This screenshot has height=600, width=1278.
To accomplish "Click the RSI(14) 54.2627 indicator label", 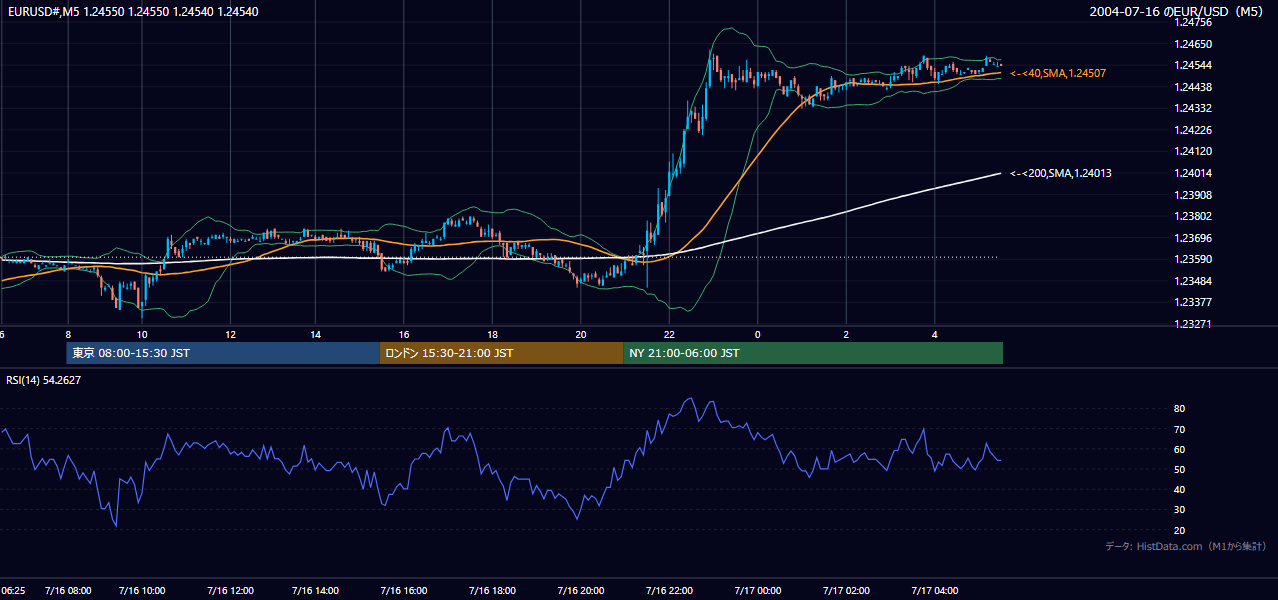I will tap(44, 380).
